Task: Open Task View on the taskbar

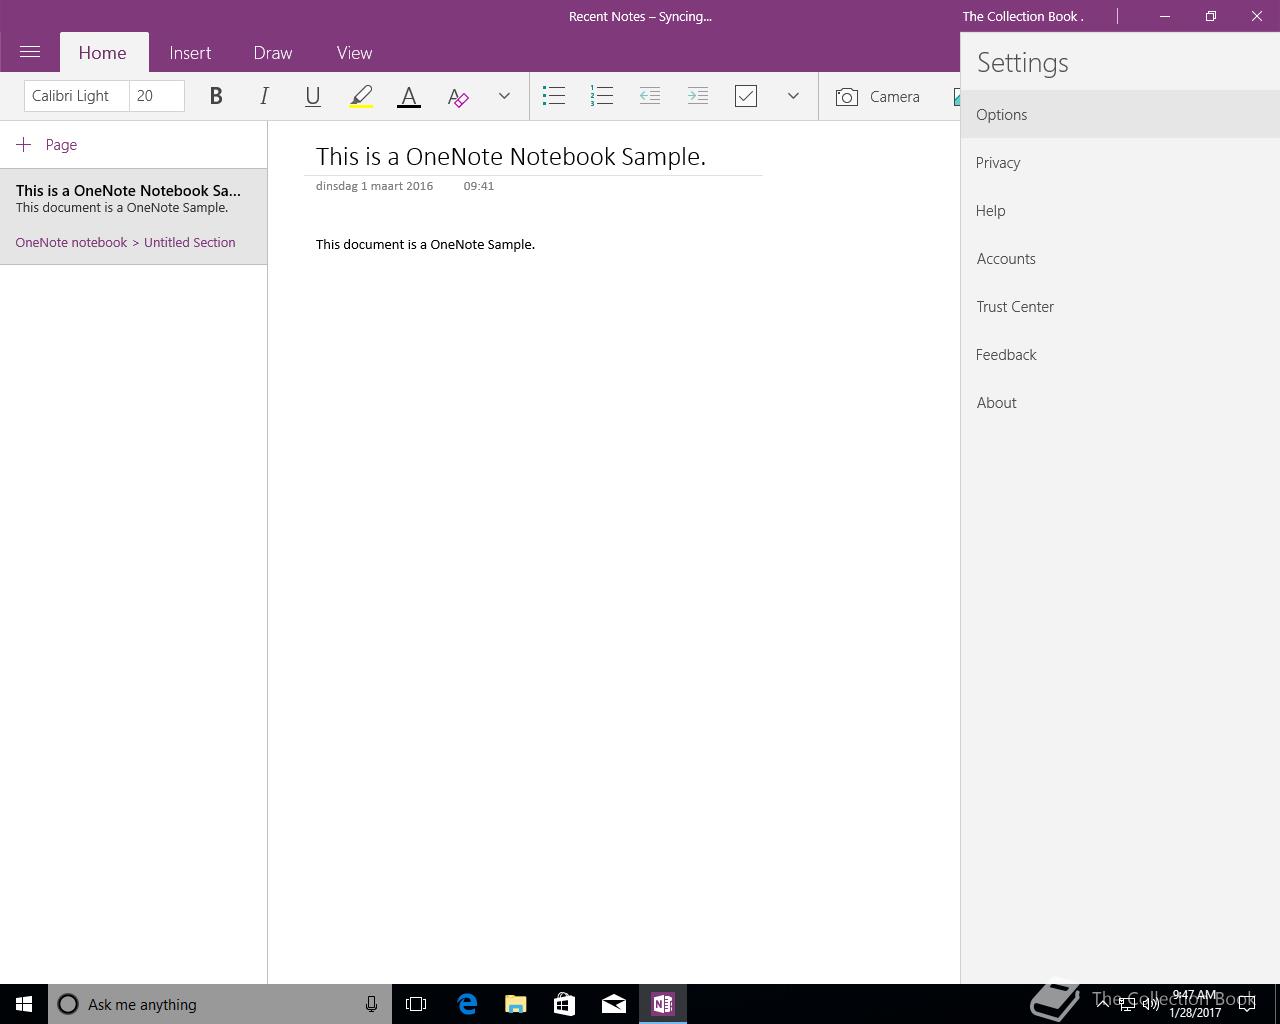Action: point(416,1004)
